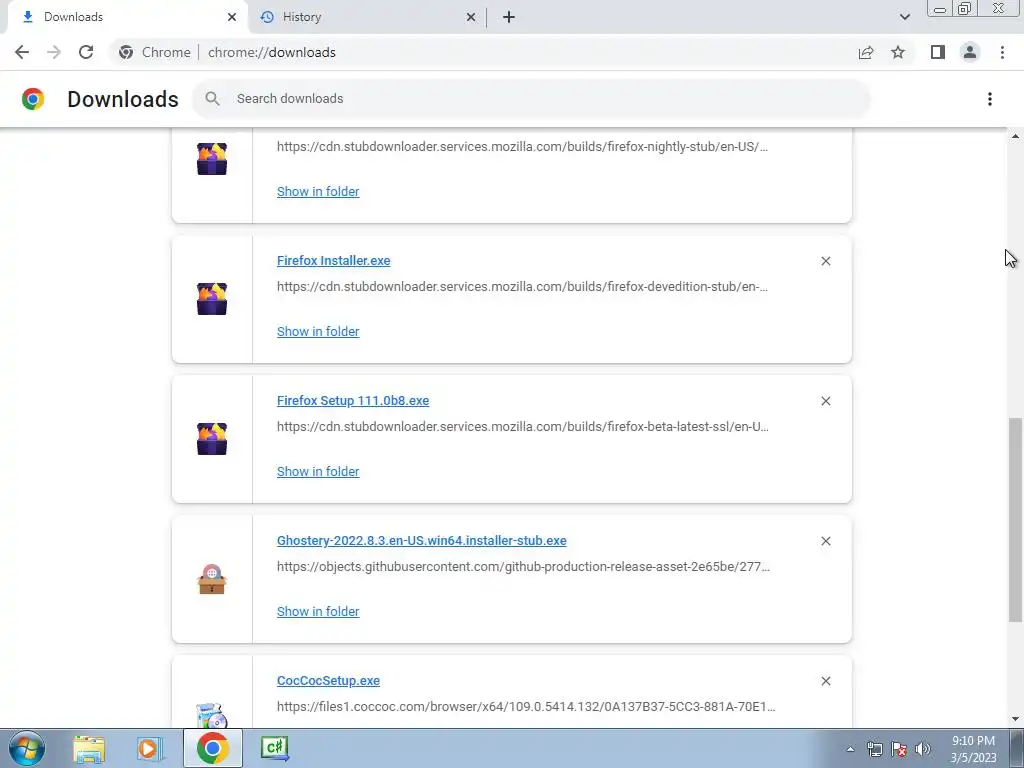
Task: Click the CocCocSetup.exe file icon
Action: [212, 716]
